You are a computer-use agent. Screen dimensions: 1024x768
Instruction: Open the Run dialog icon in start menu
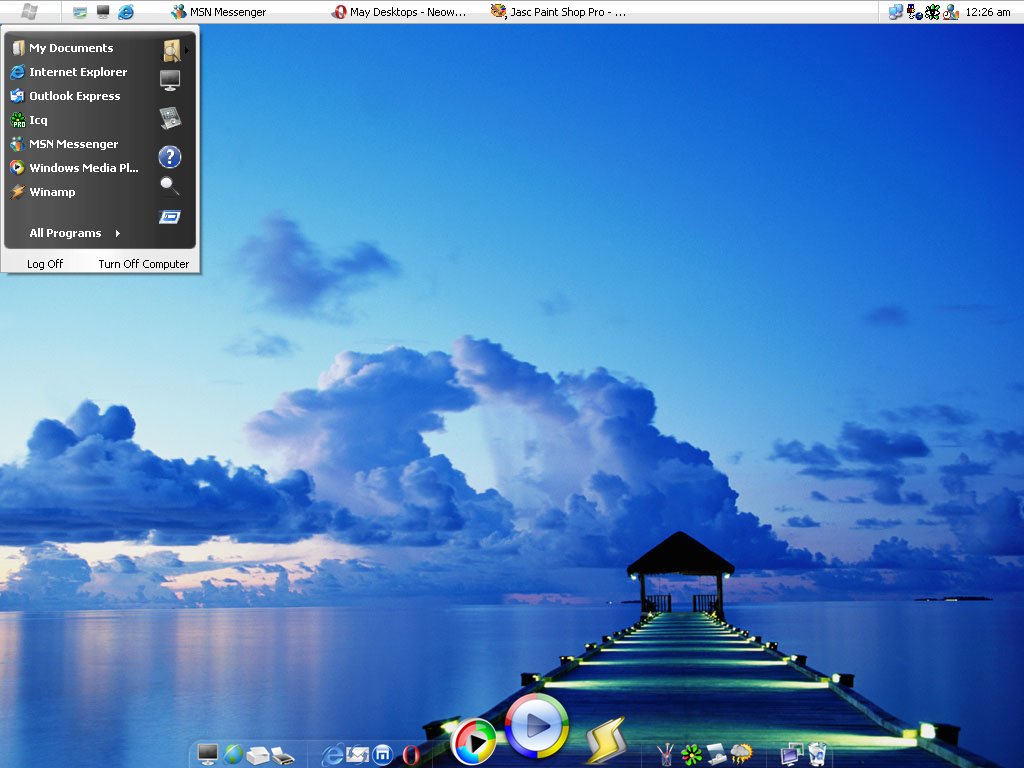click(170, 217)
